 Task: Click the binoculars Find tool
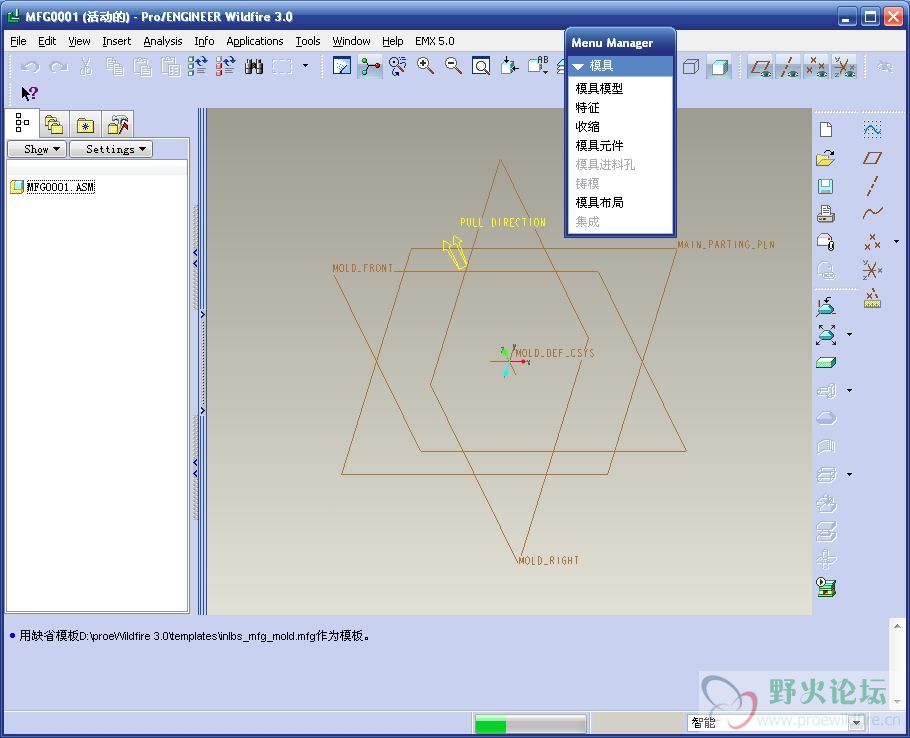click(x=254, y=66)
